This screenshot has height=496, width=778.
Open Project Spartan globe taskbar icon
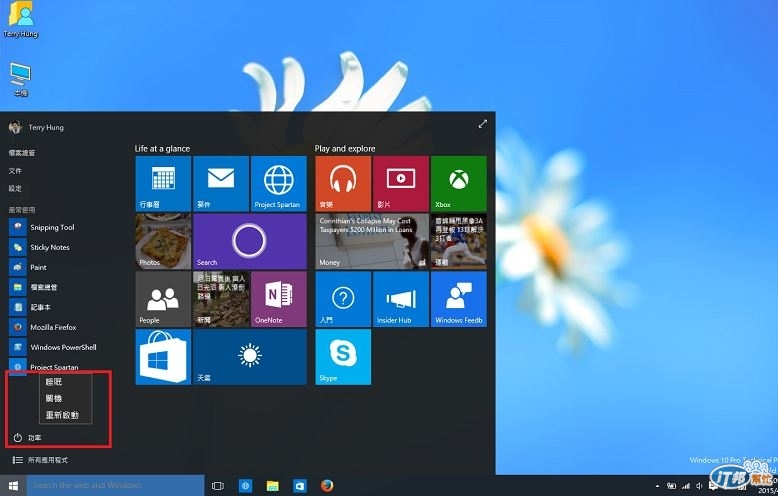click(x=245, y=486)
